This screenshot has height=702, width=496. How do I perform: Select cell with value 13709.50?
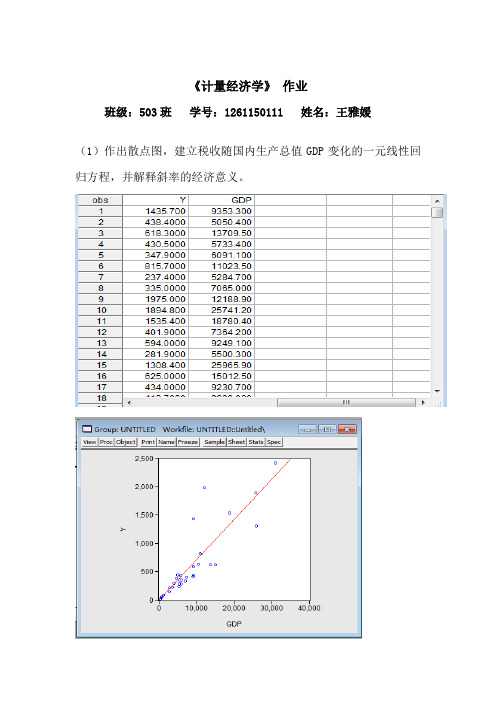click(x=221, y=233)
